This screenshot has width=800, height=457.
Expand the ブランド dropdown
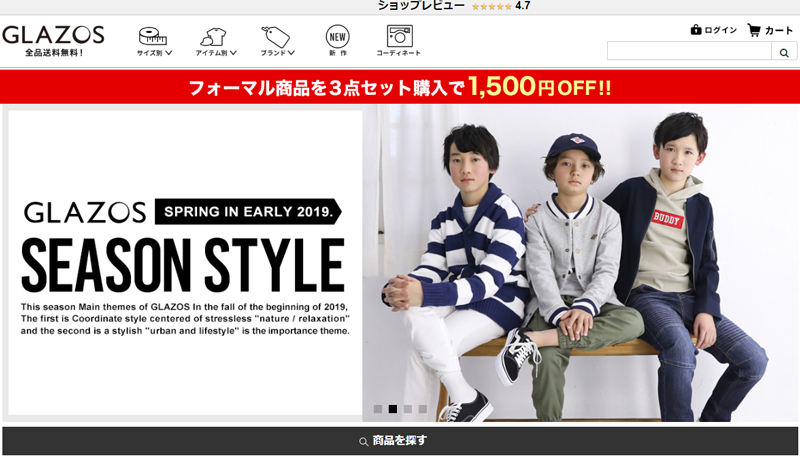(x=278, y=53)
